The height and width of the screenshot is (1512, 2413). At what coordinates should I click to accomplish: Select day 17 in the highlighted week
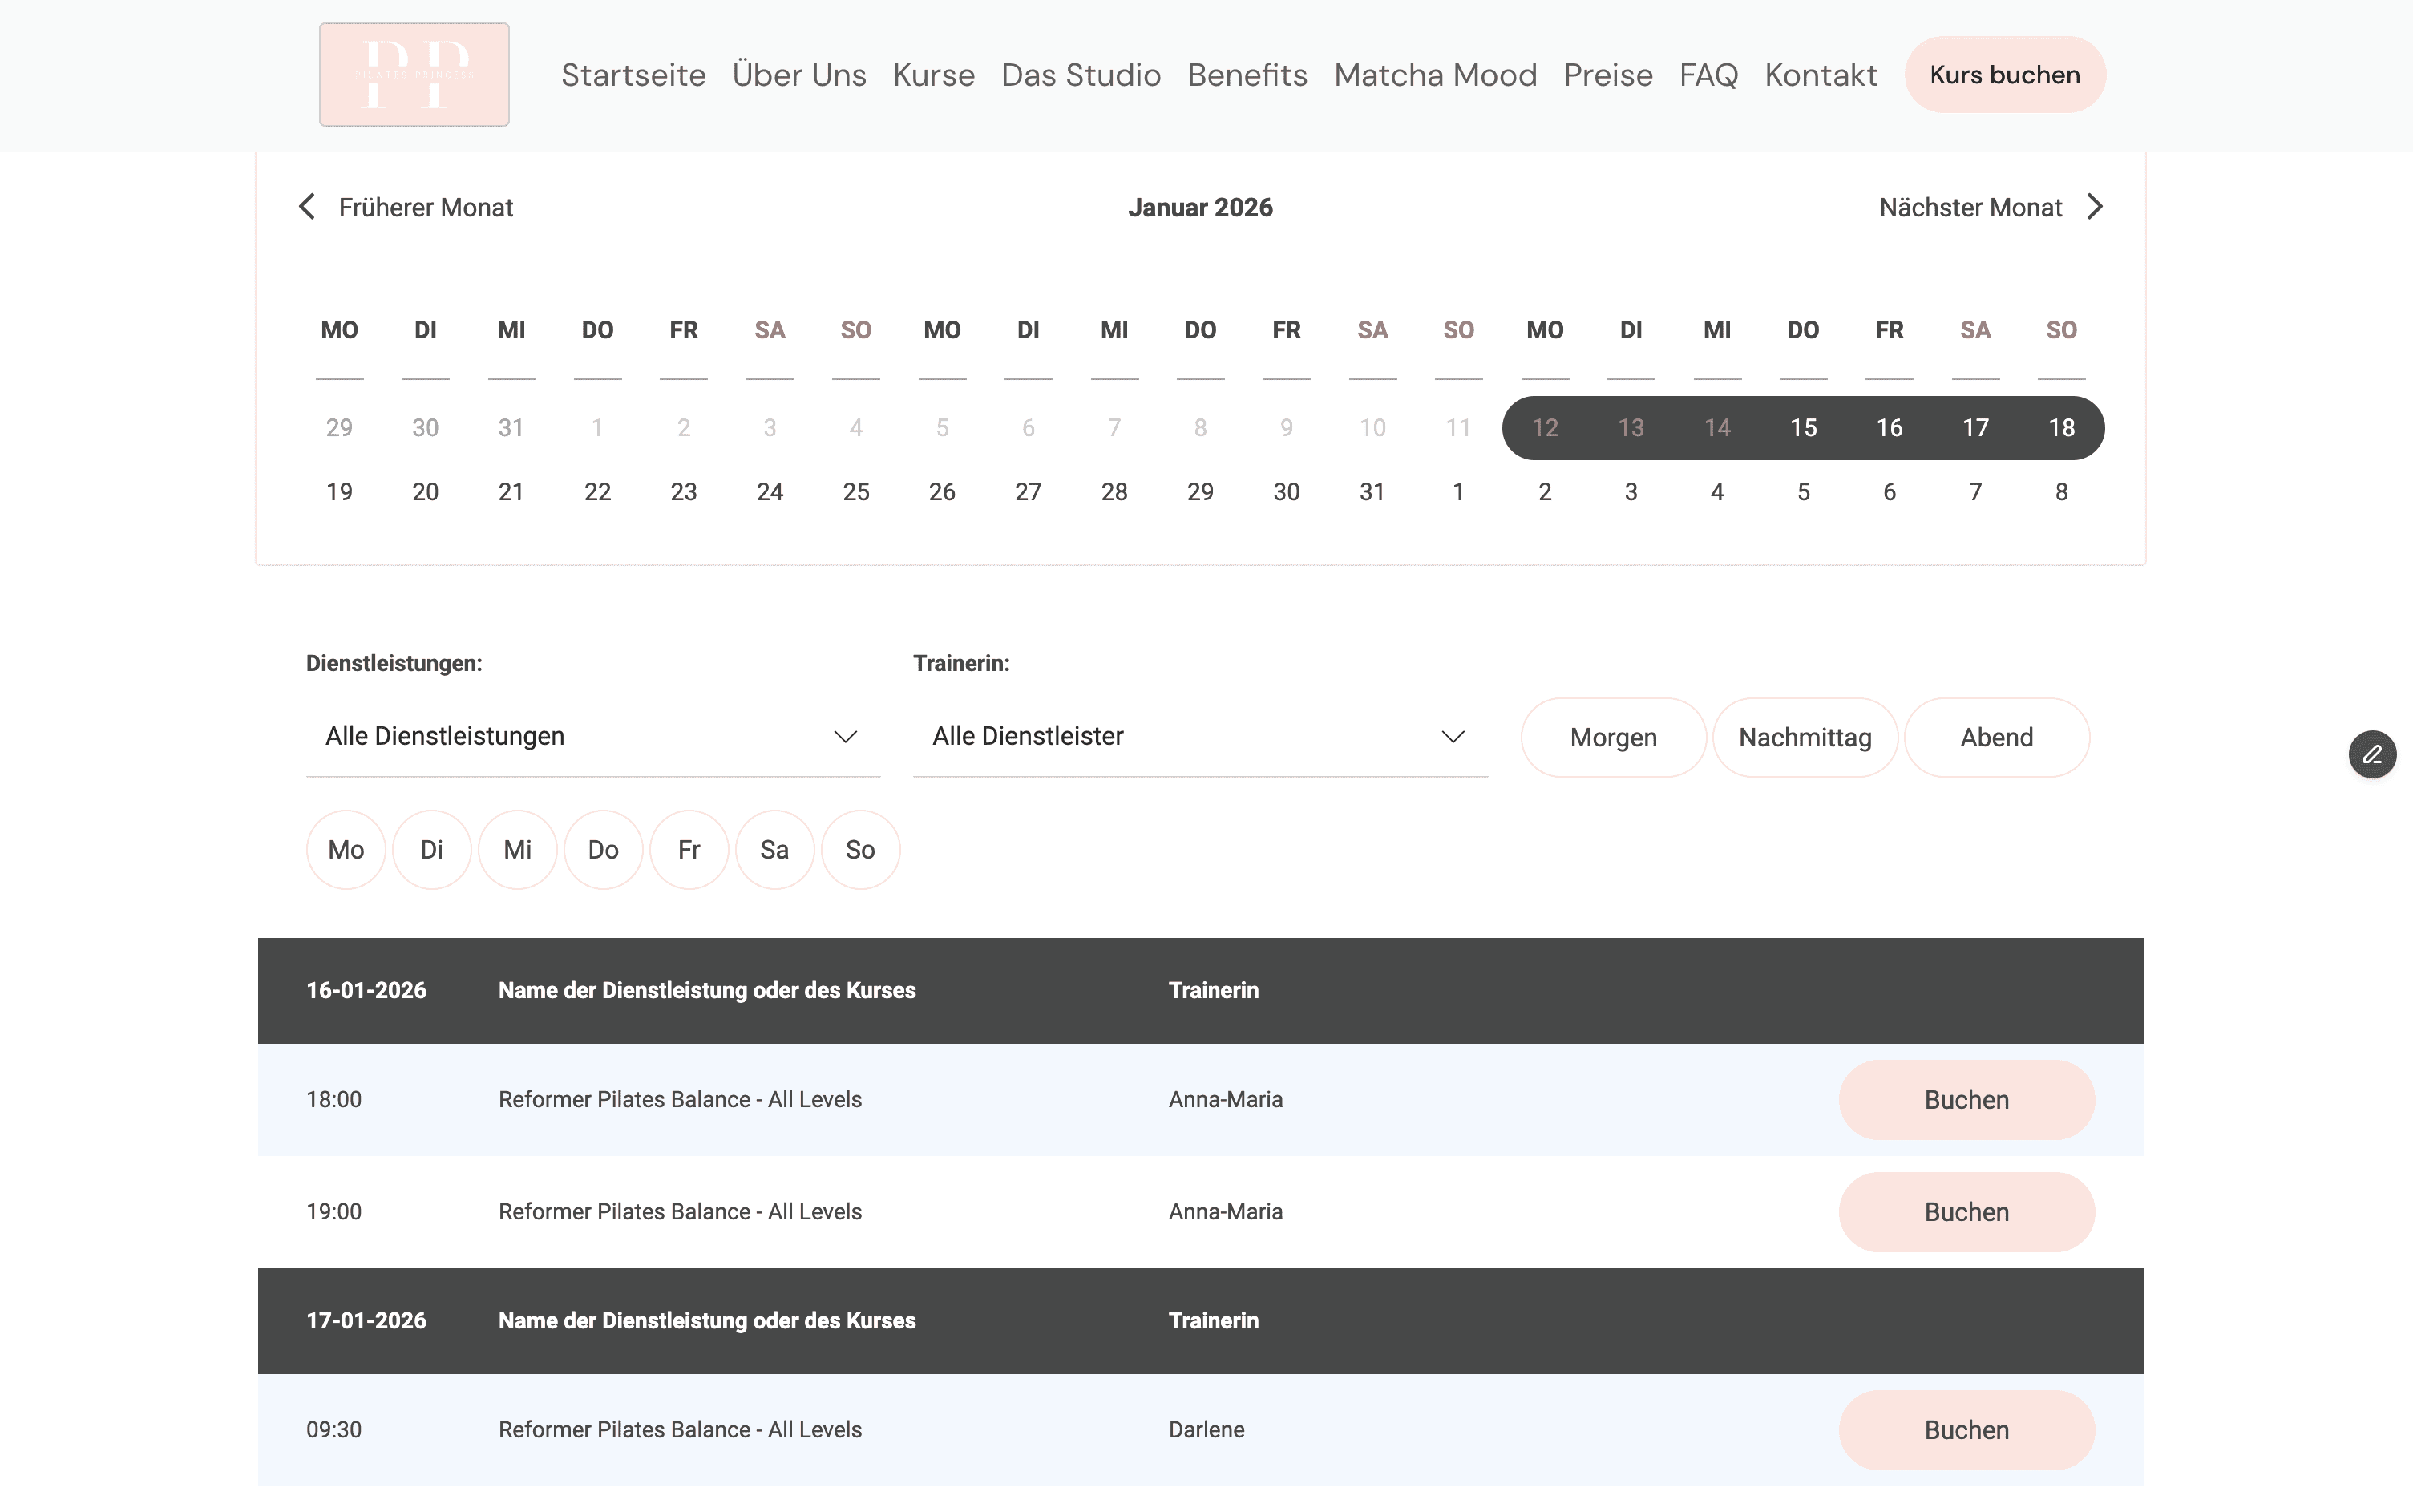click(1975, 428)
